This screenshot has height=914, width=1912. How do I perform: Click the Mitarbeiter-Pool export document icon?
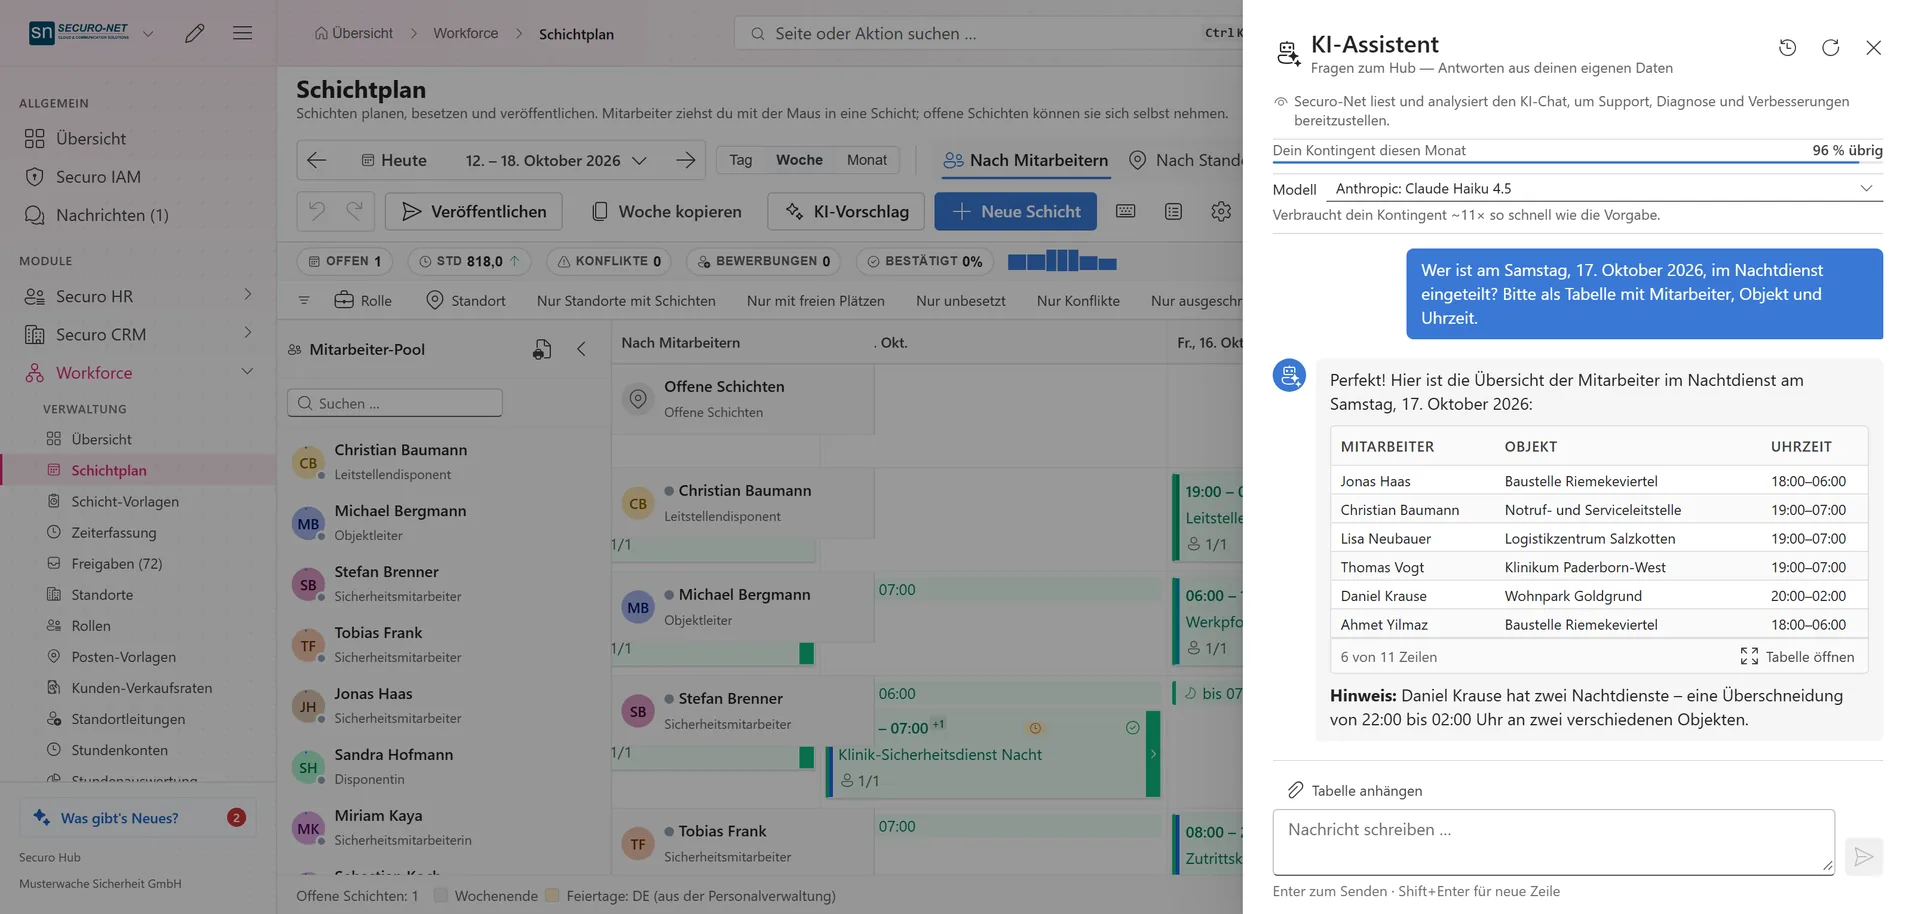click(x=542, y=349)
